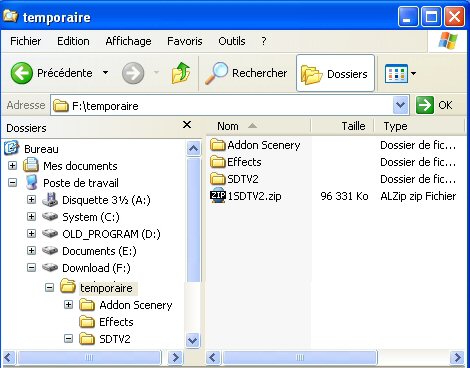
Task: Click the 1SDTV2.zip file name
Action: pos(254,196)
